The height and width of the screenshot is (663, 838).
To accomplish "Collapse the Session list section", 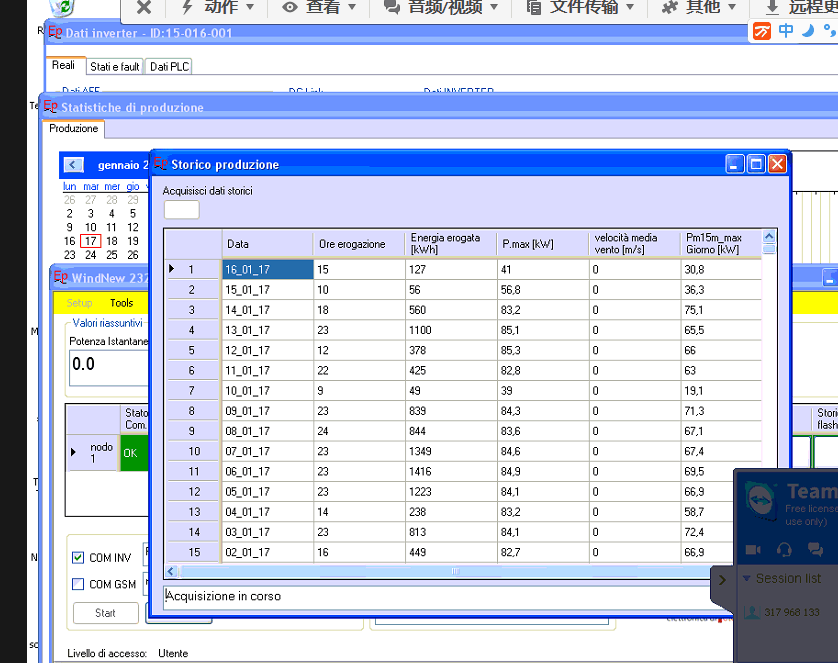I will 747,578.
